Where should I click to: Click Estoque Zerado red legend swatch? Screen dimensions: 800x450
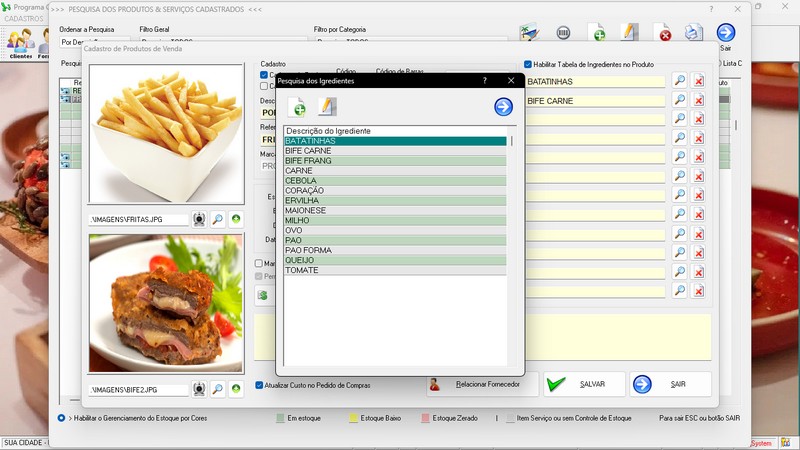[x=426, y=418]
